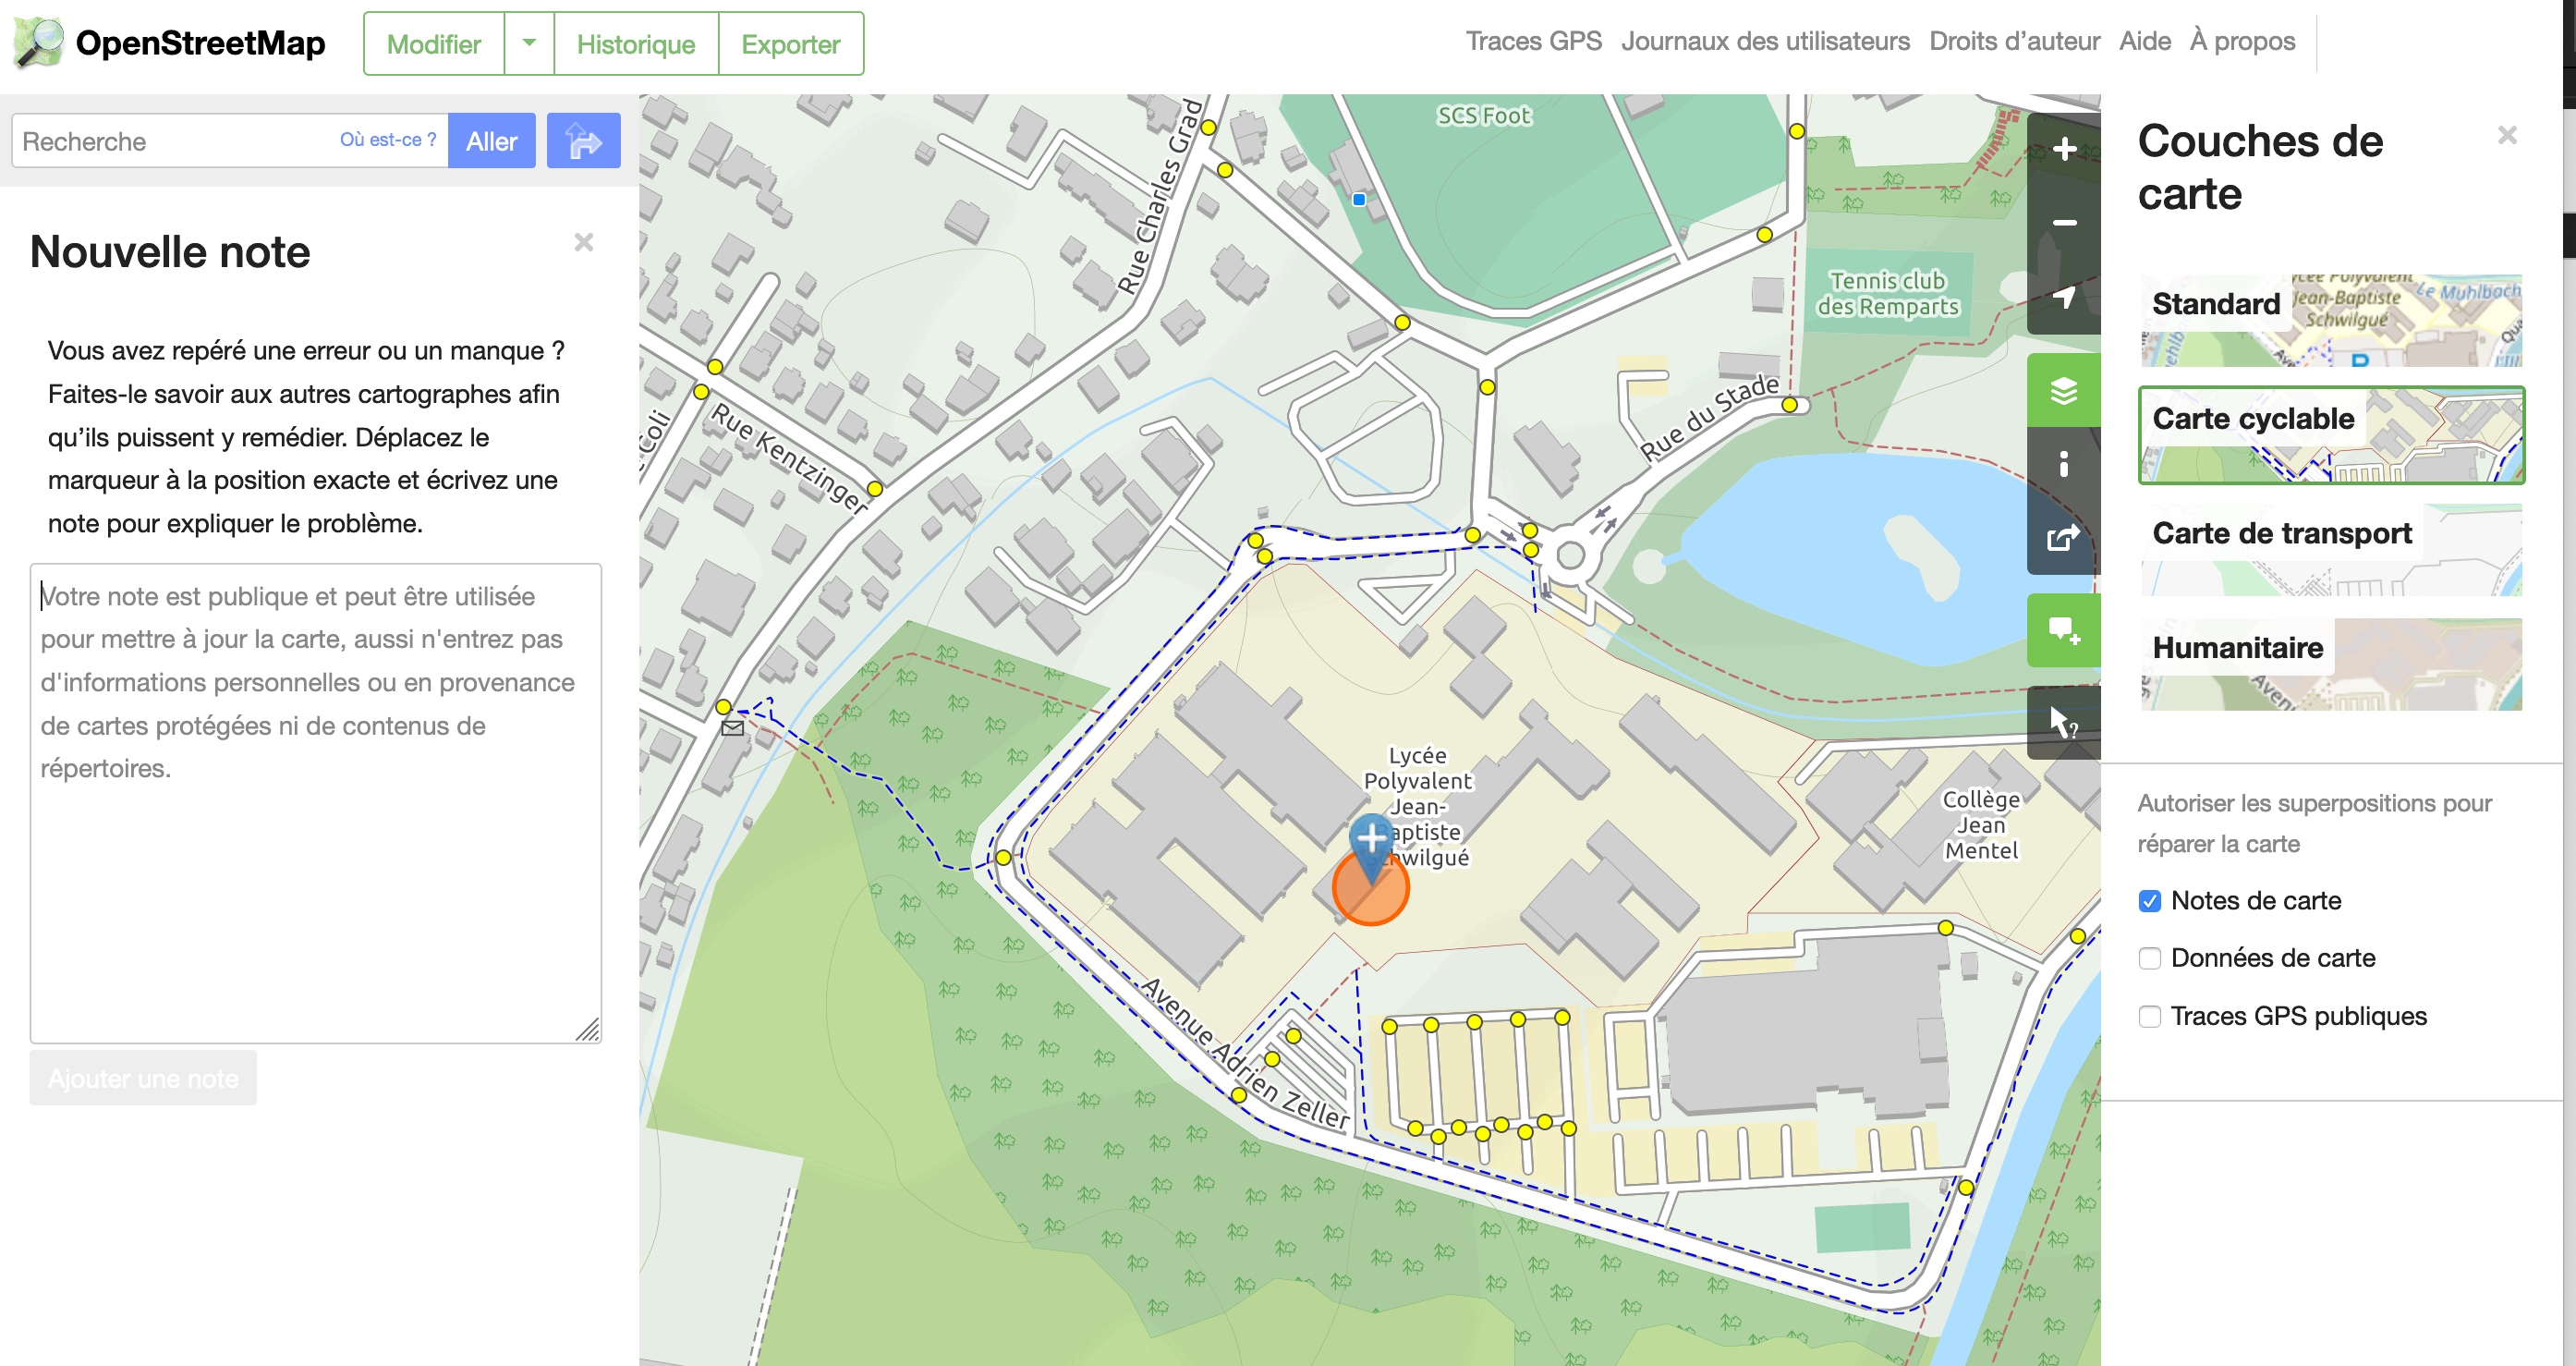Zoom out on the map
The width and height of the screenshot is (2576, 1366).
[2064, 223]
